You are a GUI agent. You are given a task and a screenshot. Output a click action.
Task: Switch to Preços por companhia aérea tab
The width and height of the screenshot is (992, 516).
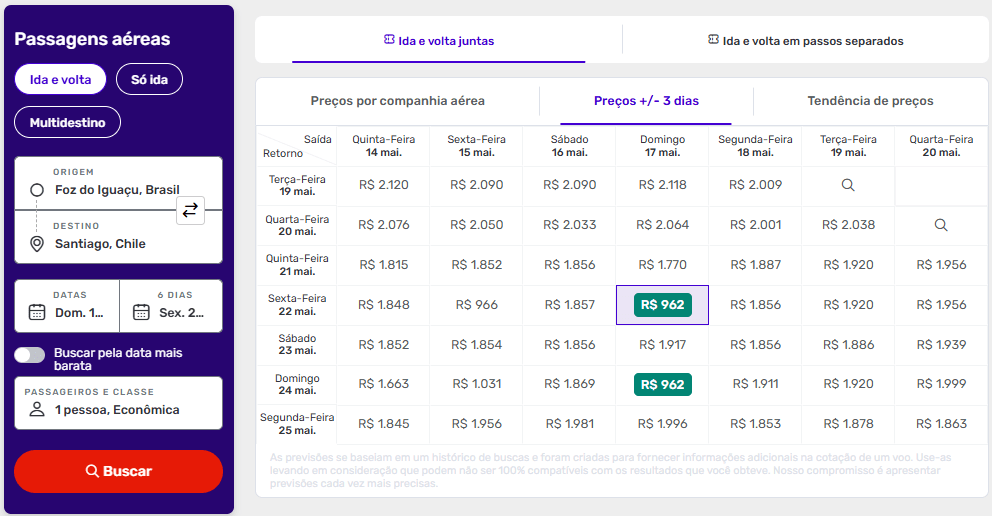(397, 101)
